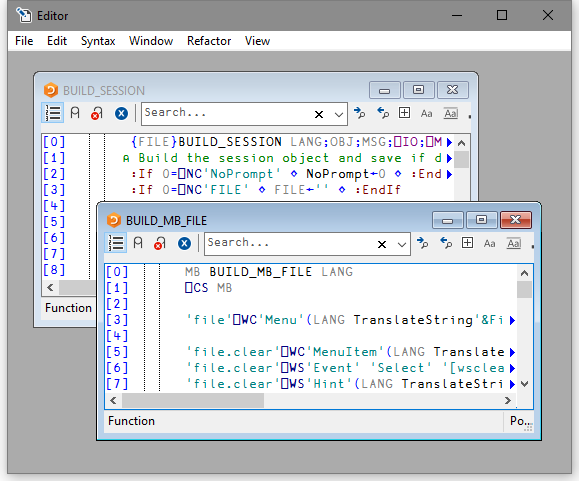The height and width of the screenshot is (481, 579).
Task: Click find previous icon in BUILD_MB_FILE toolbar
Action: (446, 243)
